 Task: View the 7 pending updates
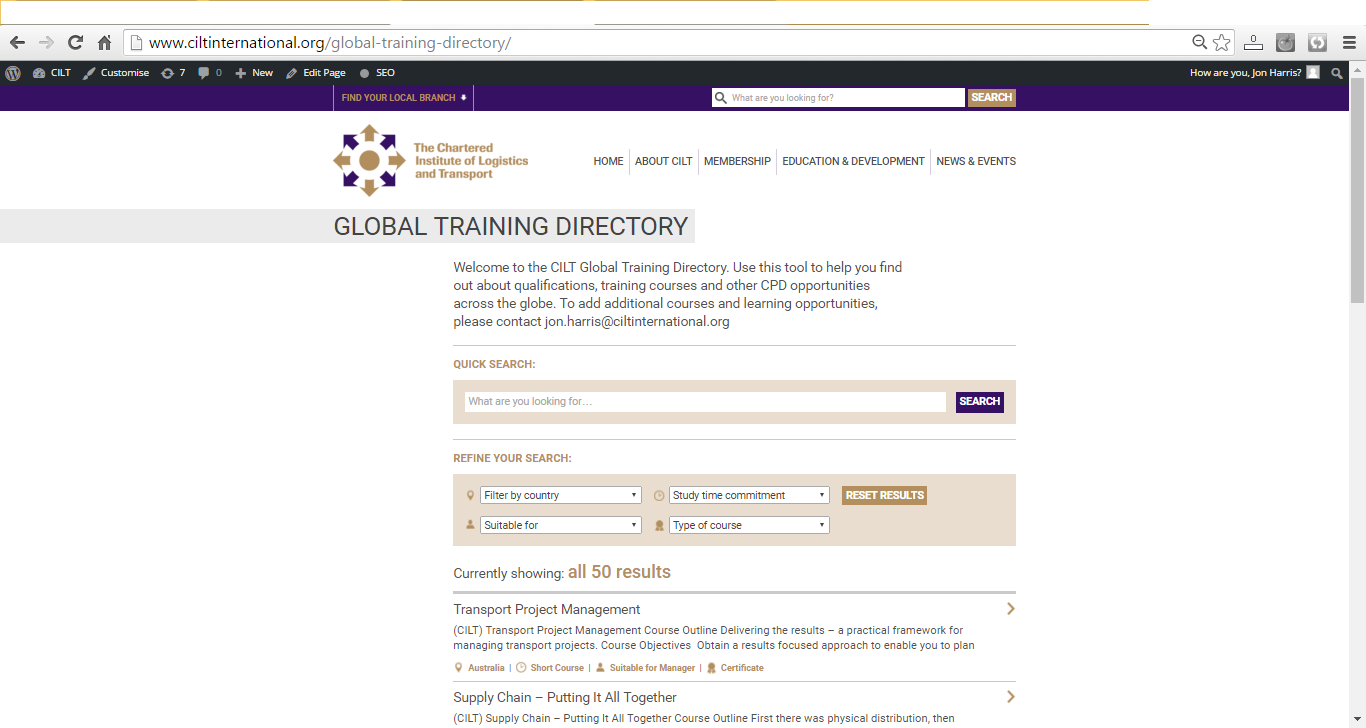tap(173, 73)
